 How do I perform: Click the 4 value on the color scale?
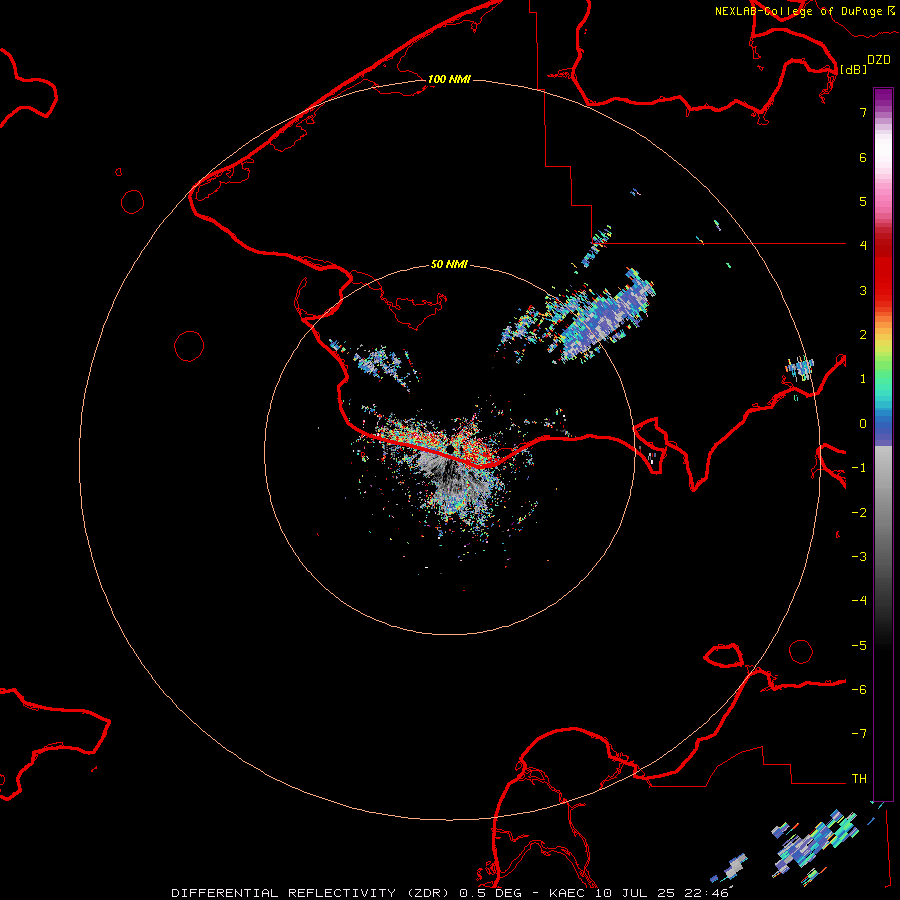[x=863, y=246]
